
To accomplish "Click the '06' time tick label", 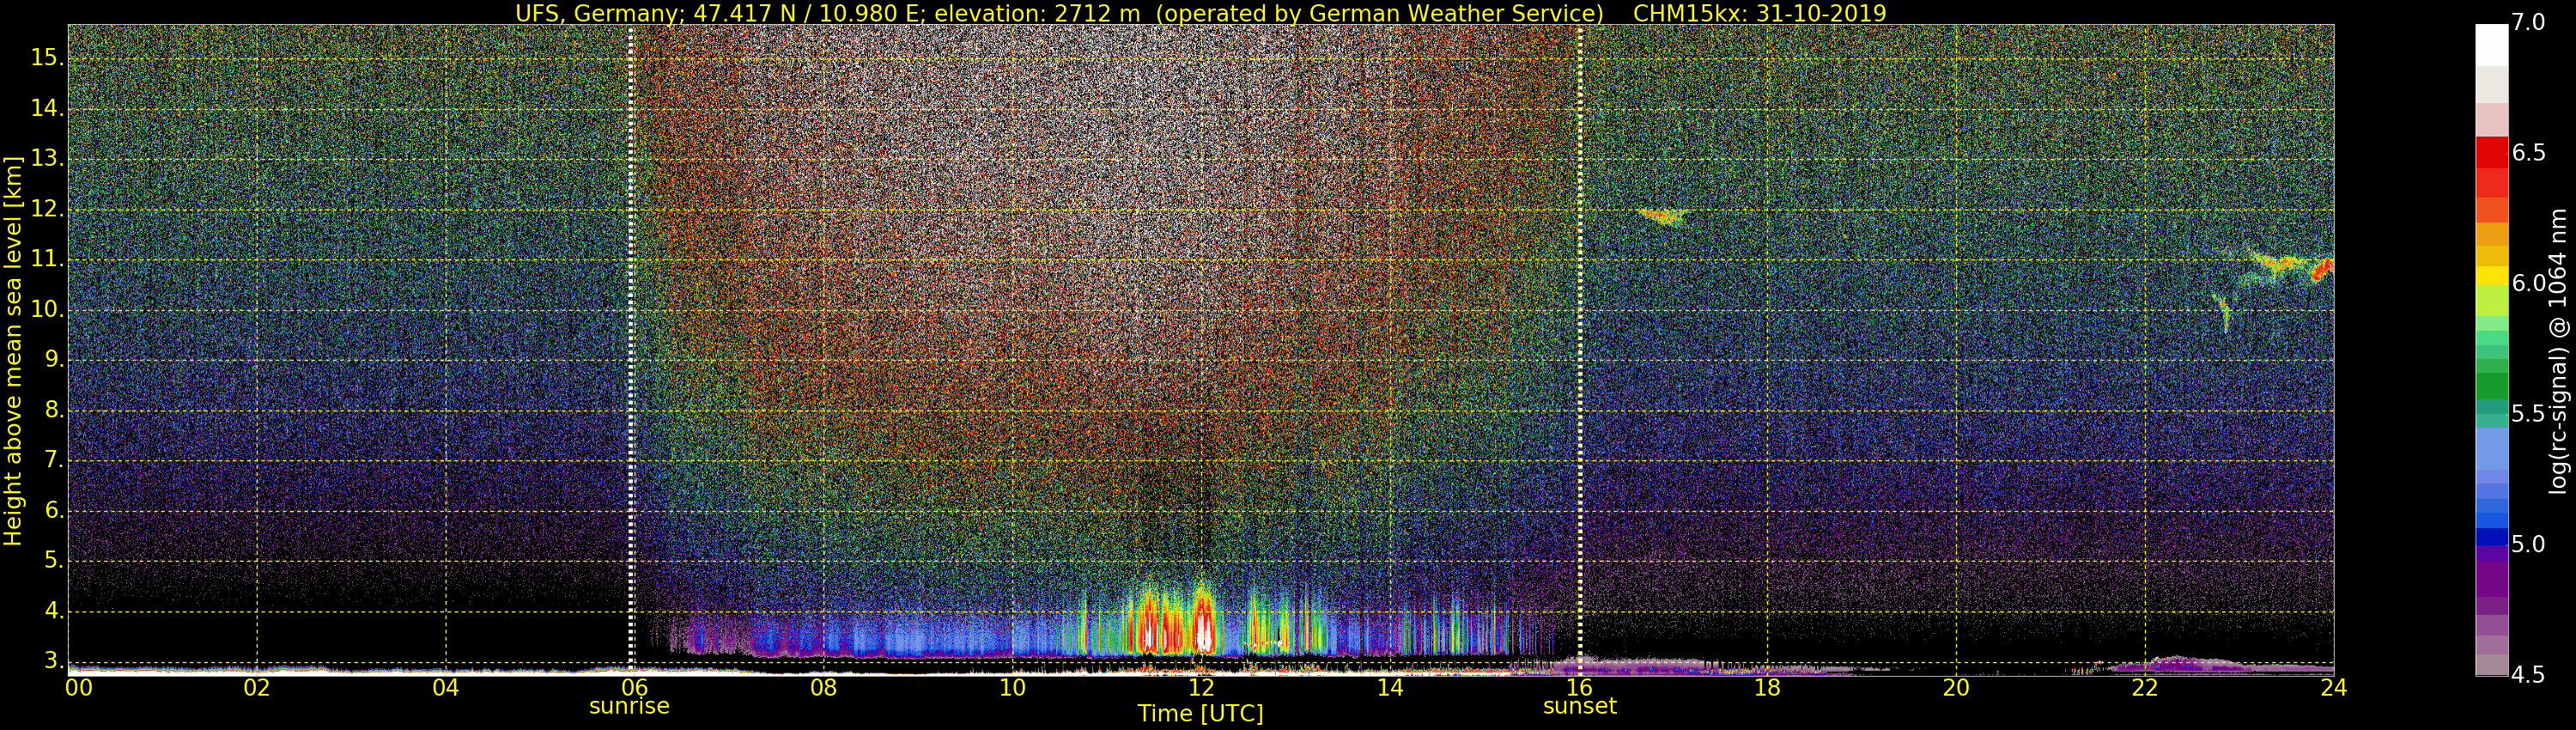I will (635, 687).
